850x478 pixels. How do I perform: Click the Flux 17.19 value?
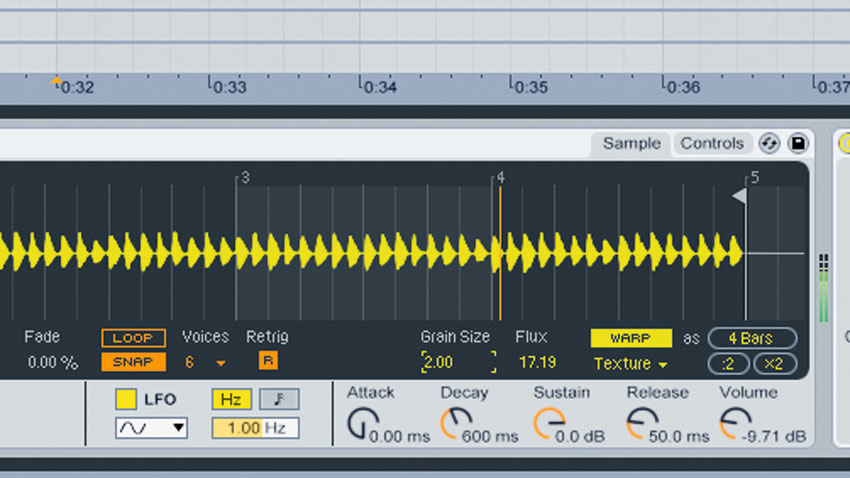pyautogui.click(x=537, y=362)
